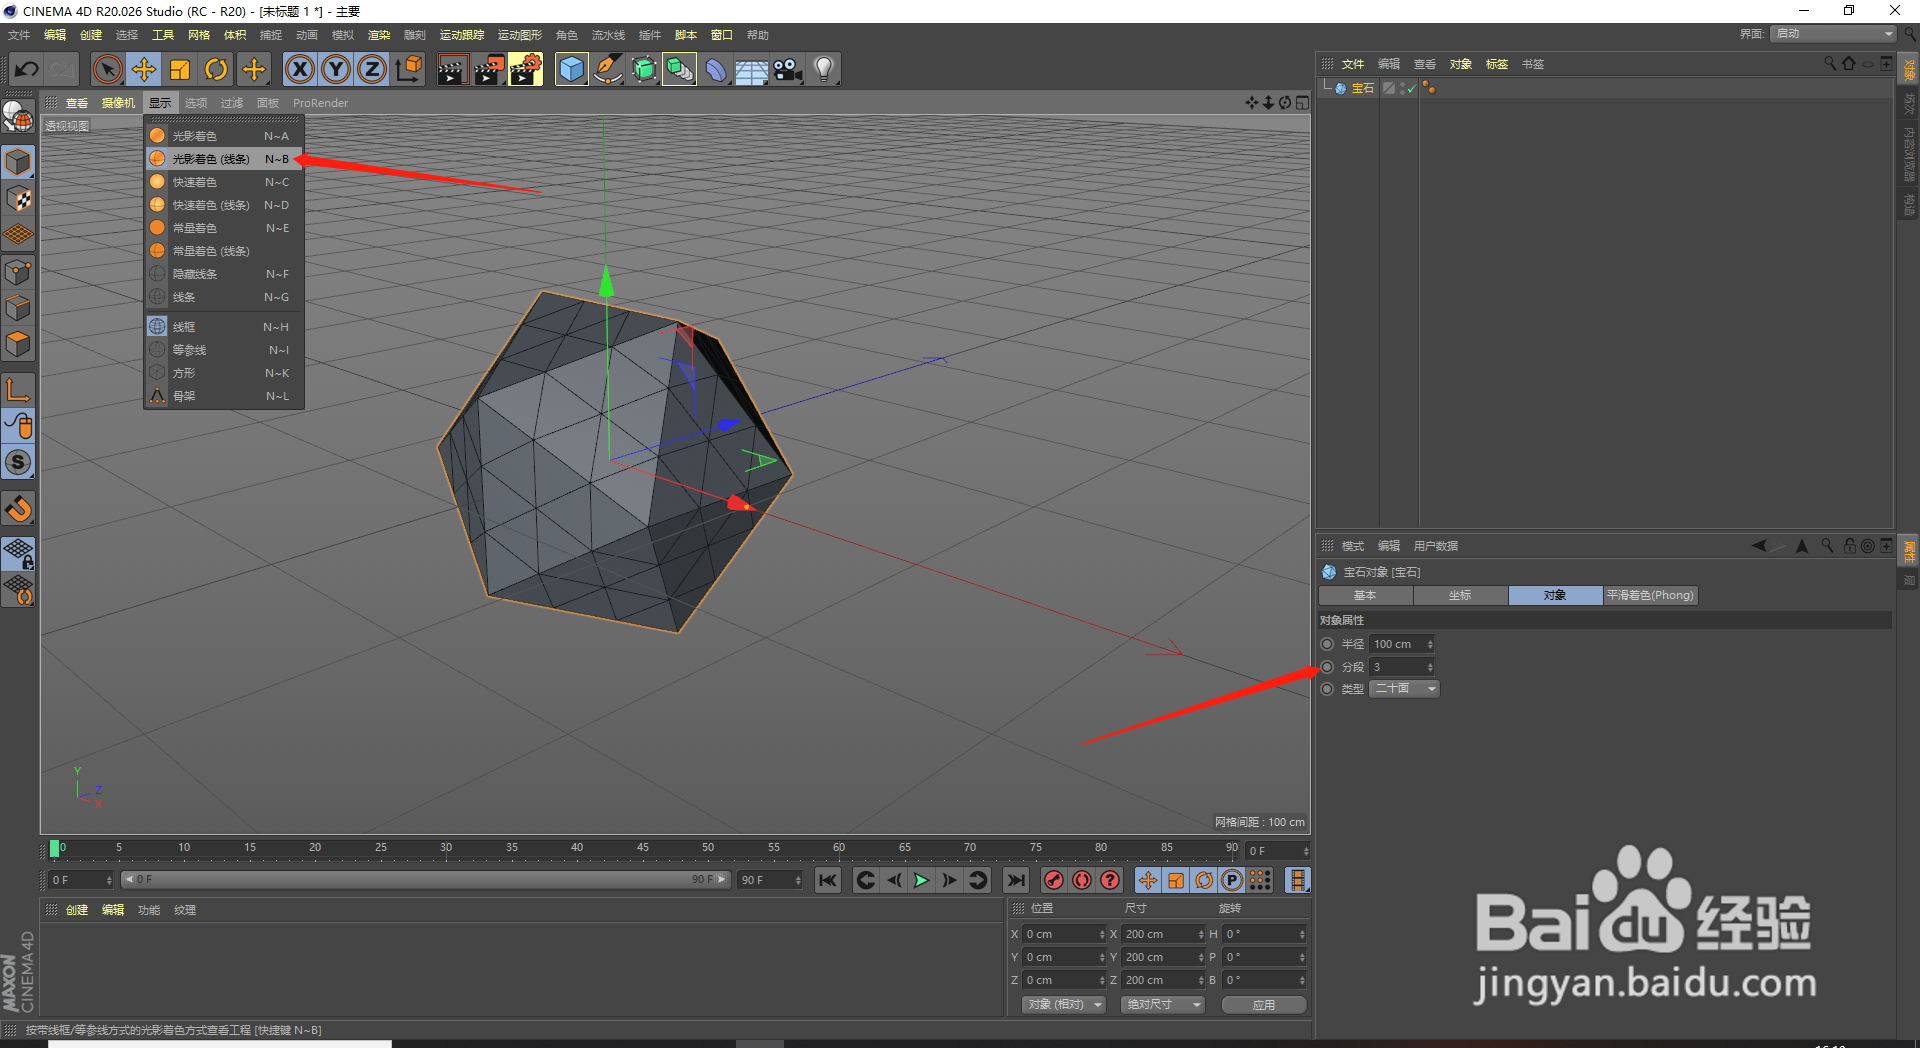Toggle the green enable checkmark on 宝石
This screenshot has height=1048, width=1920.
point(1412,88)
